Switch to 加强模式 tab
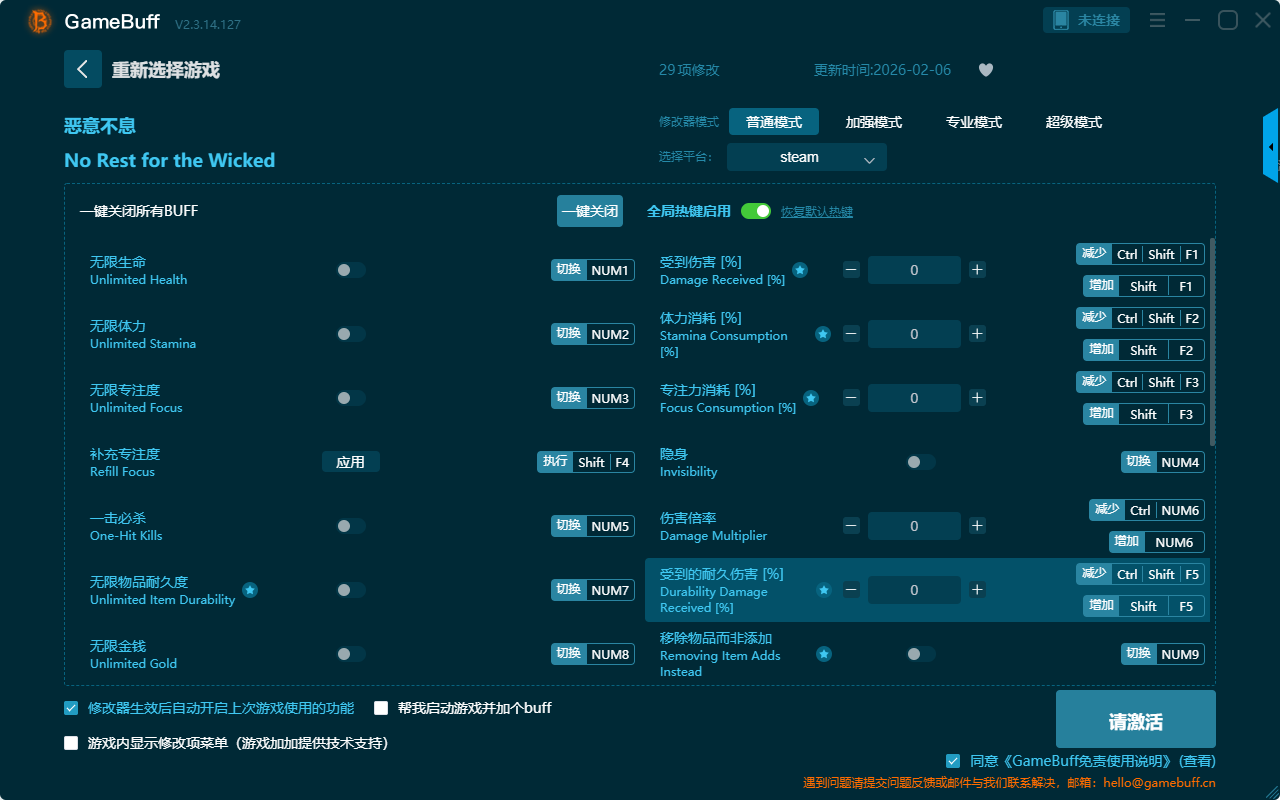1280x800 pixels. (873, 122)
